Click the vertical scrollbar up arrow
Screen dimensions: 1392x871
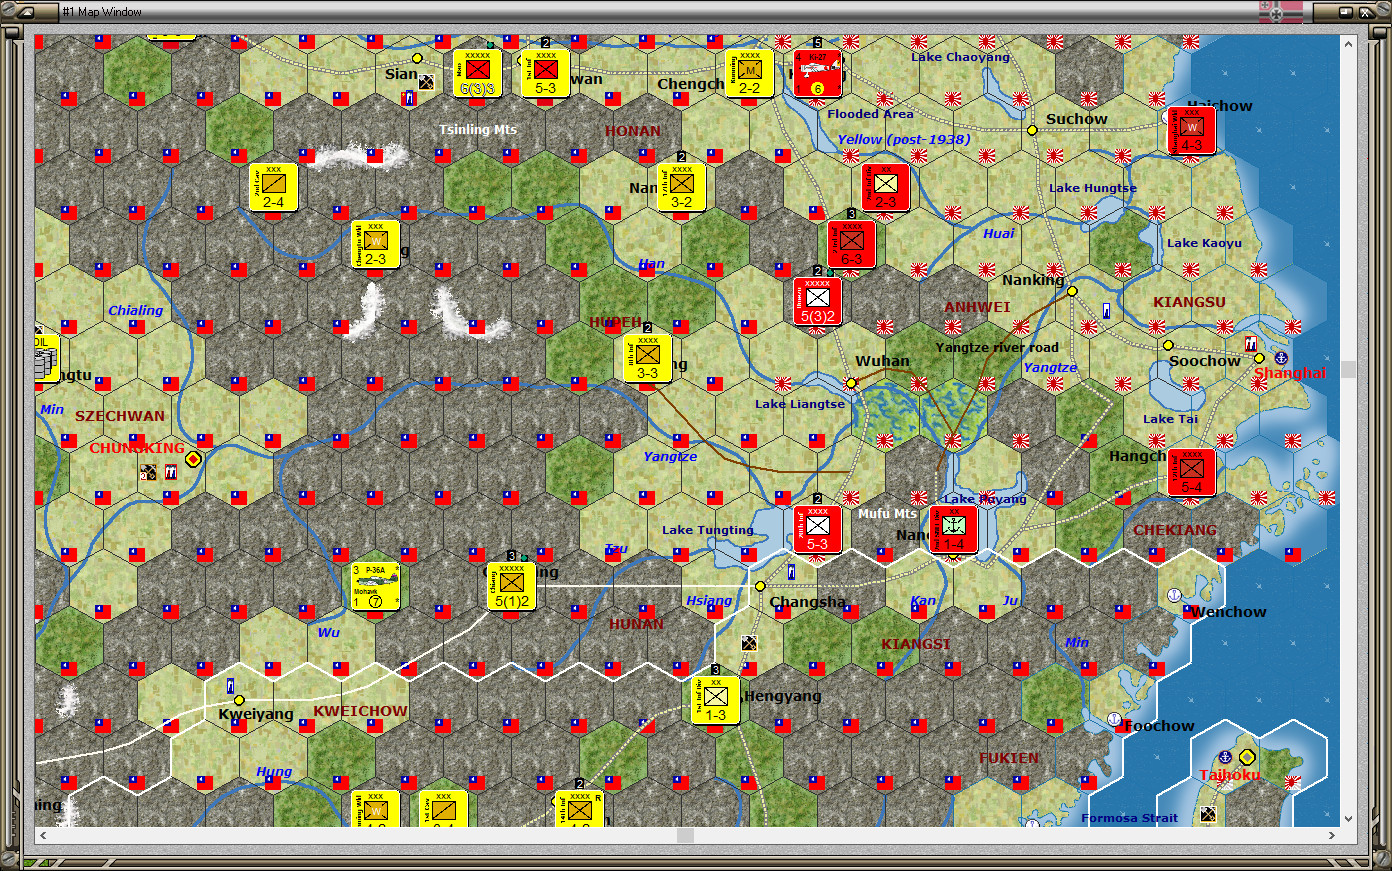(1349, 44)
